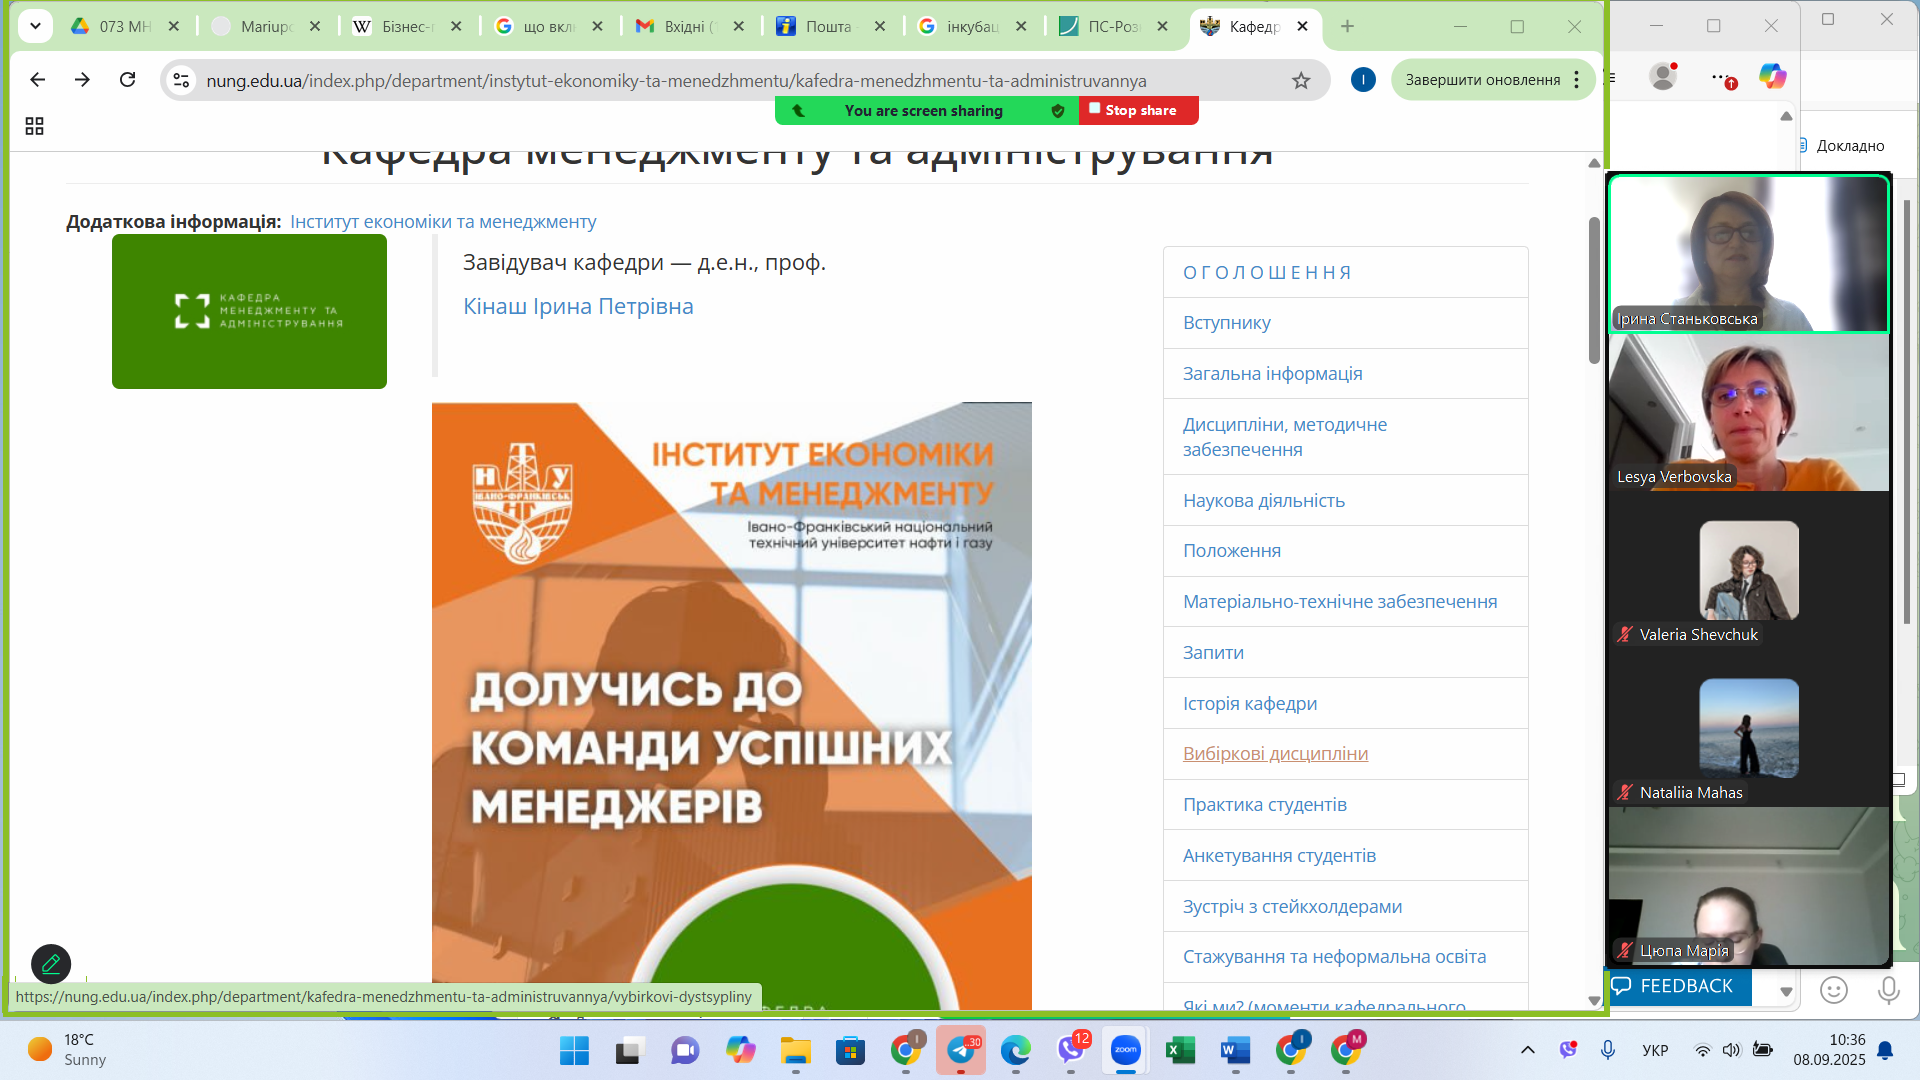Stop the screen share
This screenshot has height=1080, width=1920.
[x=1138, y=110]
